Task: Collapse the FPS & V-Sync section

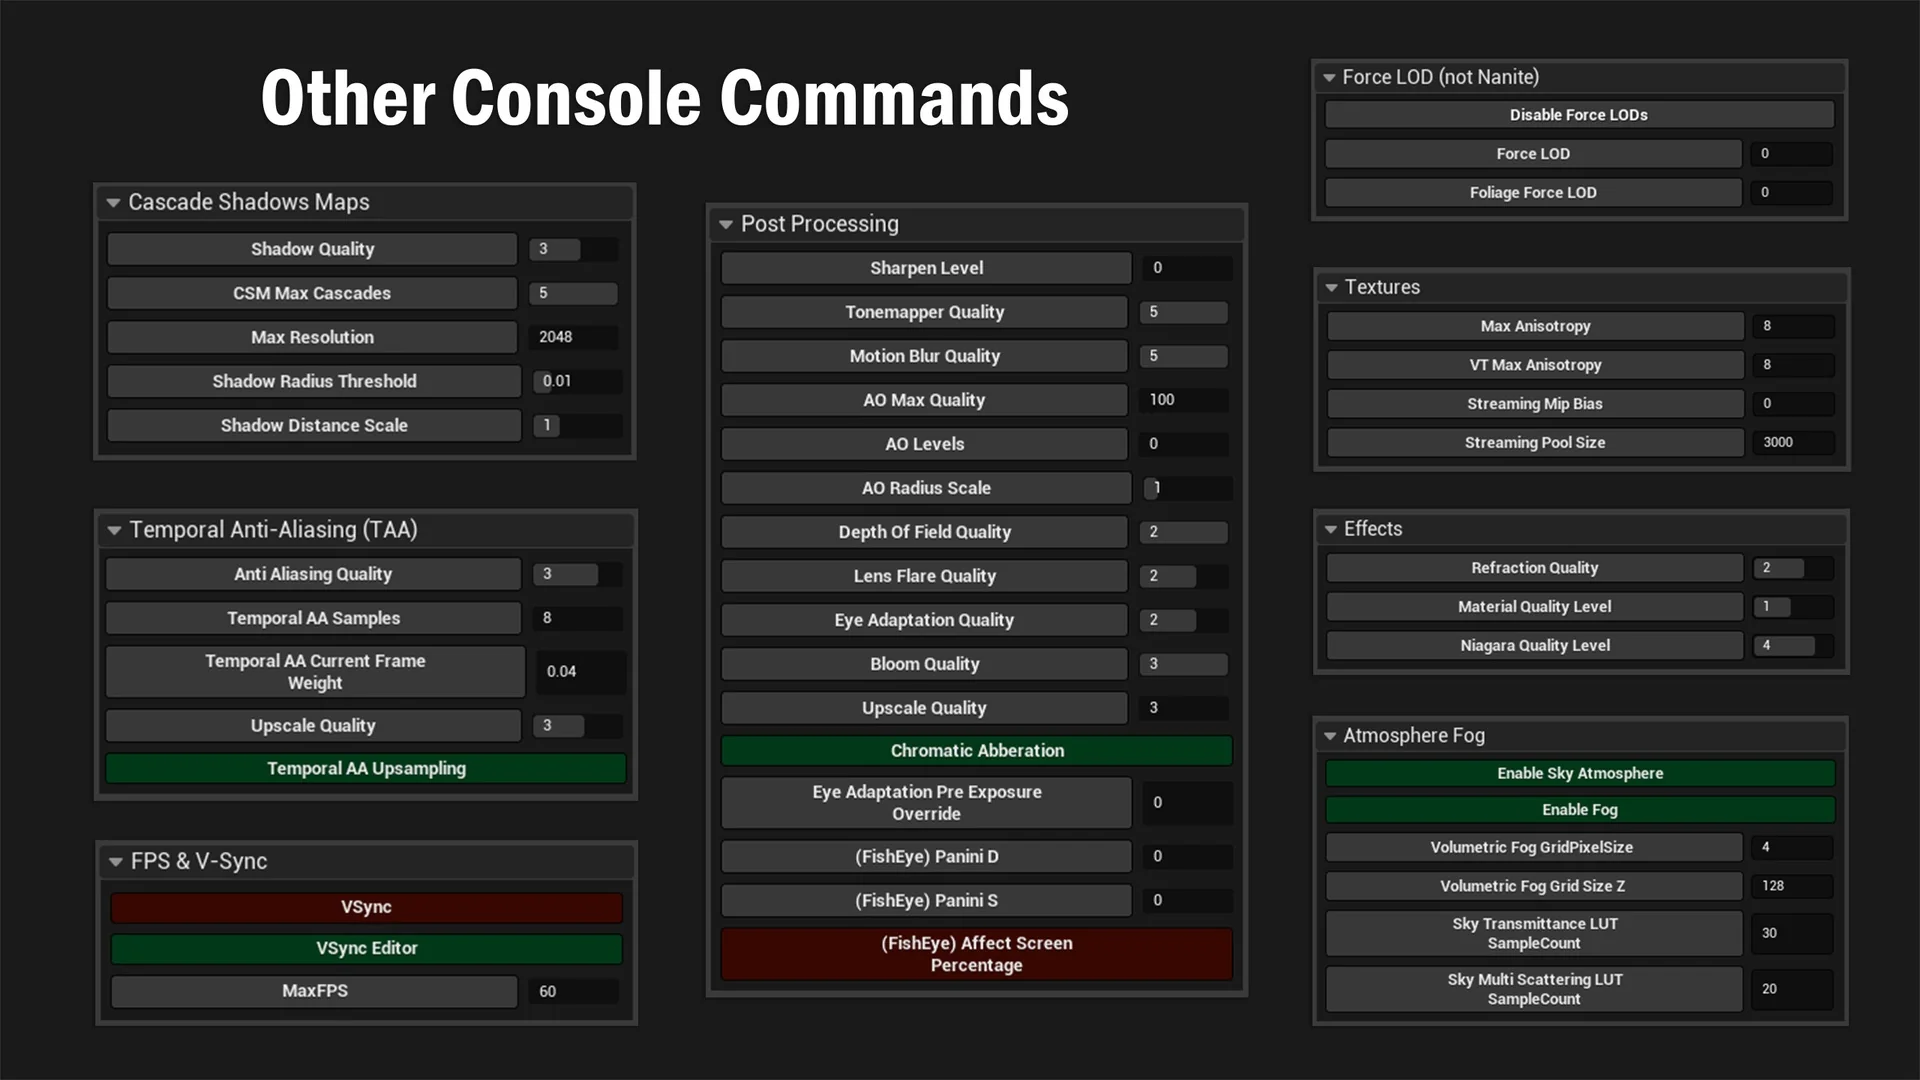Action: (116, 862)
